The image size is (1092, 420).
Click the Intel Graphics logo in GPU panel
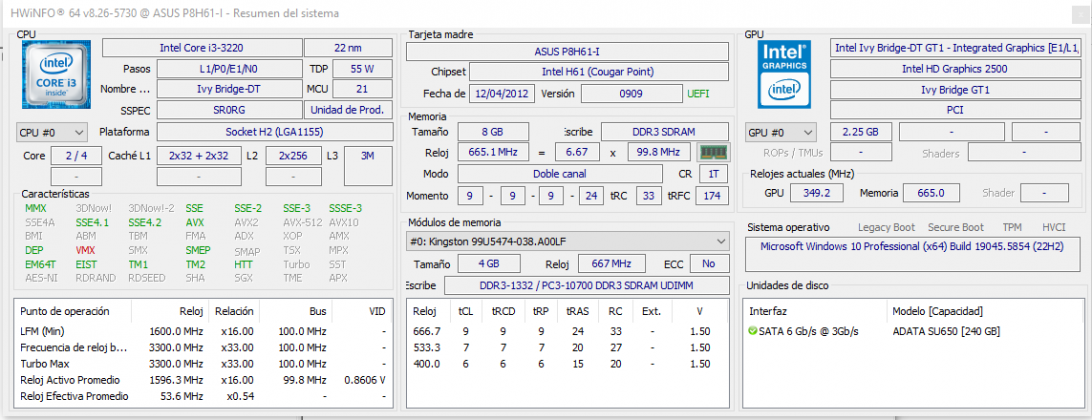pos(785,73)
